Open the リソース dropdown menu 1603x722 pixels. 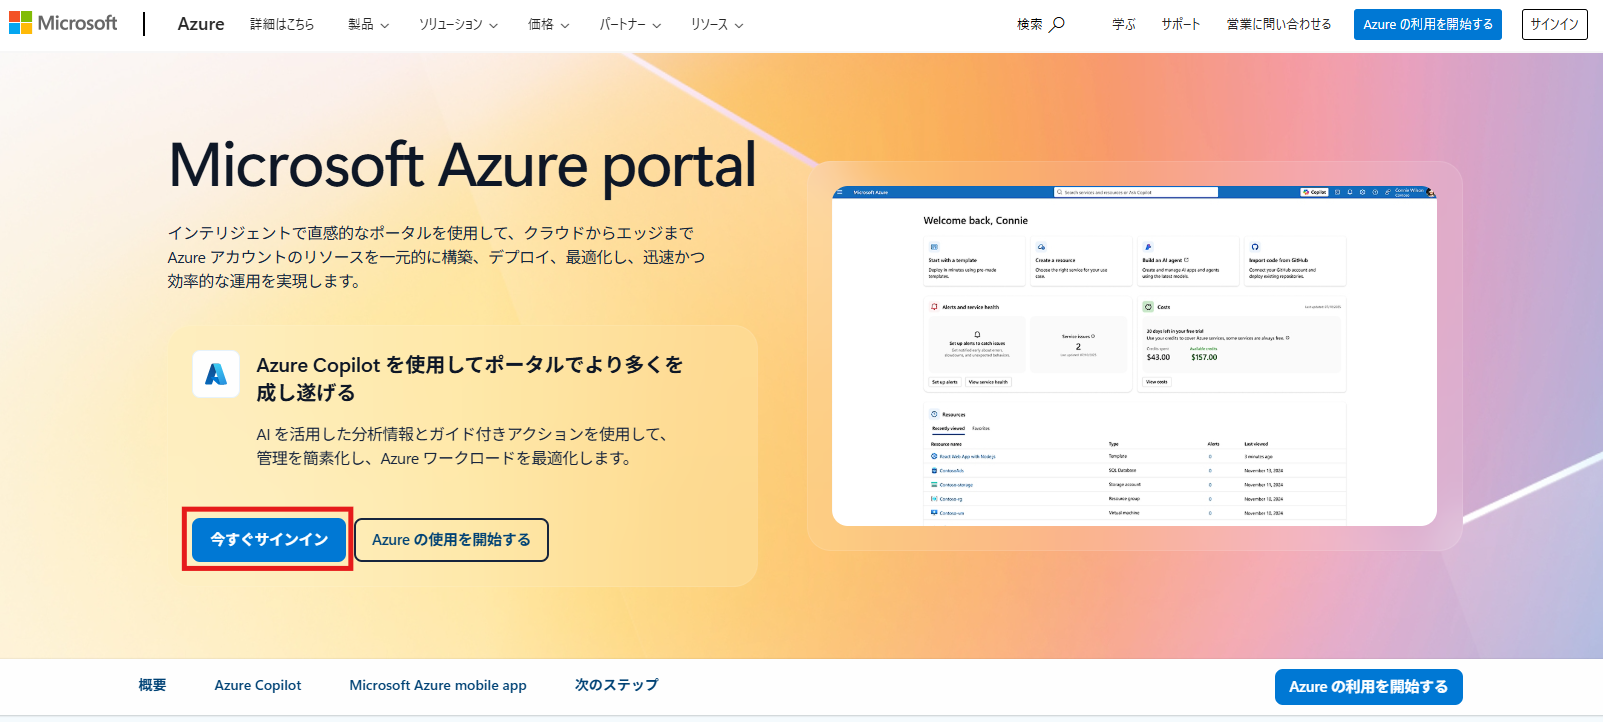coord(717,24)
